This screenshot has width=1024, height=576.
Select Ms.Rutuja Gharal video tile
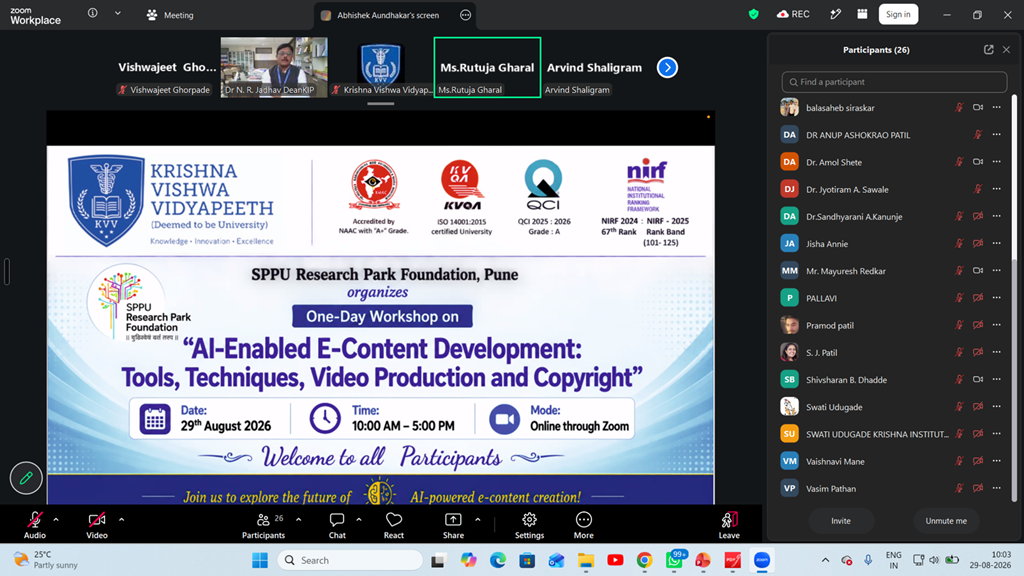pos(487,67)
